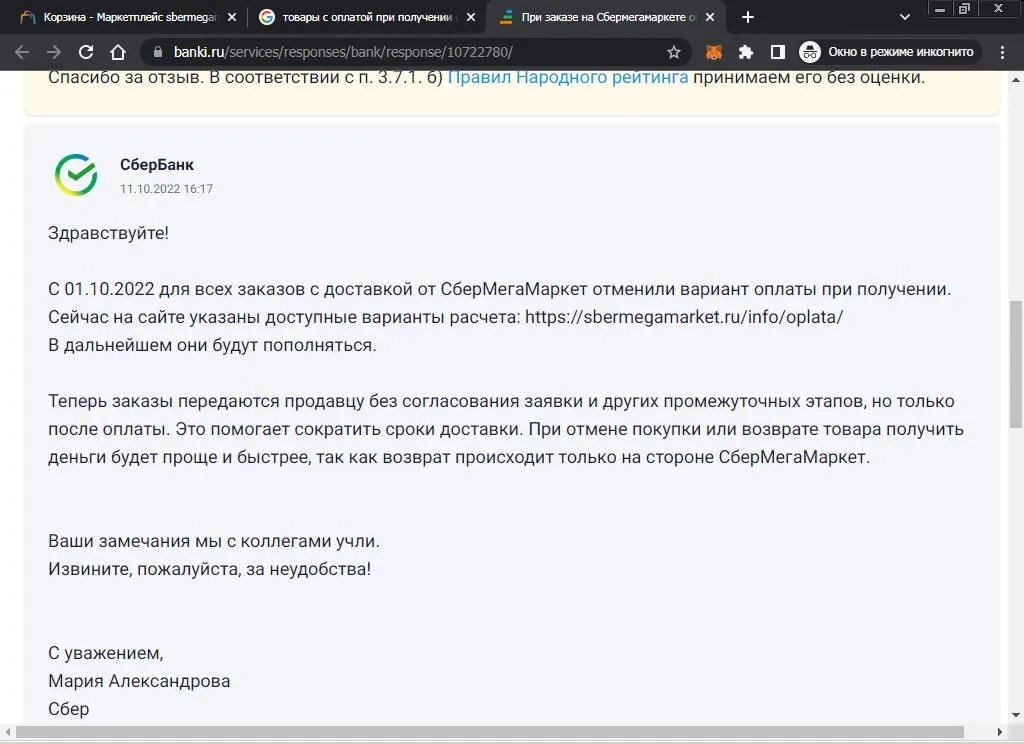Click the horizontal scrollbar left arrow
The height and width of the screenshot is (744, 1024).
tap(7, 732)
